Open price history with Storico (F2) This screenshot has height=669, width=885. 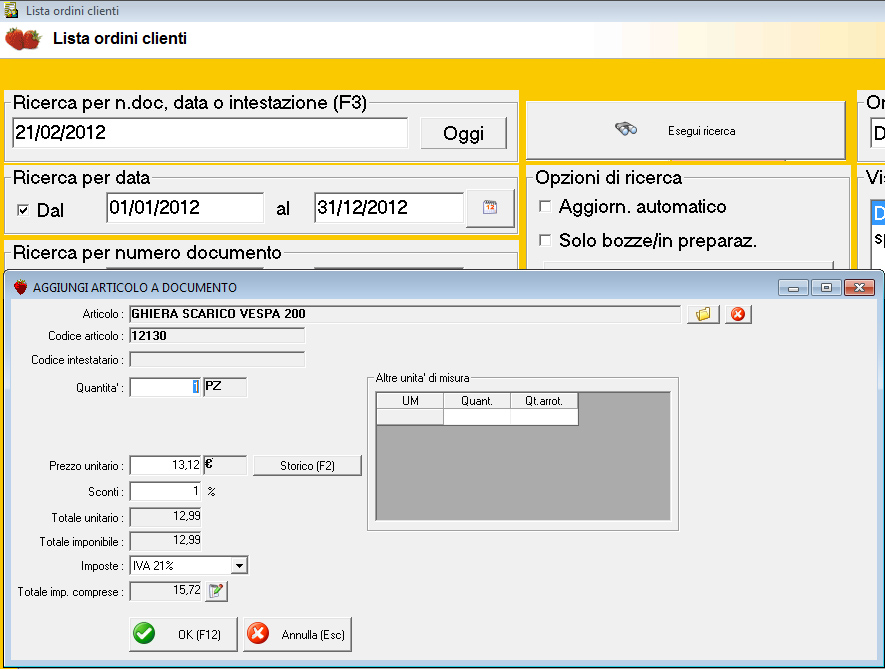pos(307,466)
